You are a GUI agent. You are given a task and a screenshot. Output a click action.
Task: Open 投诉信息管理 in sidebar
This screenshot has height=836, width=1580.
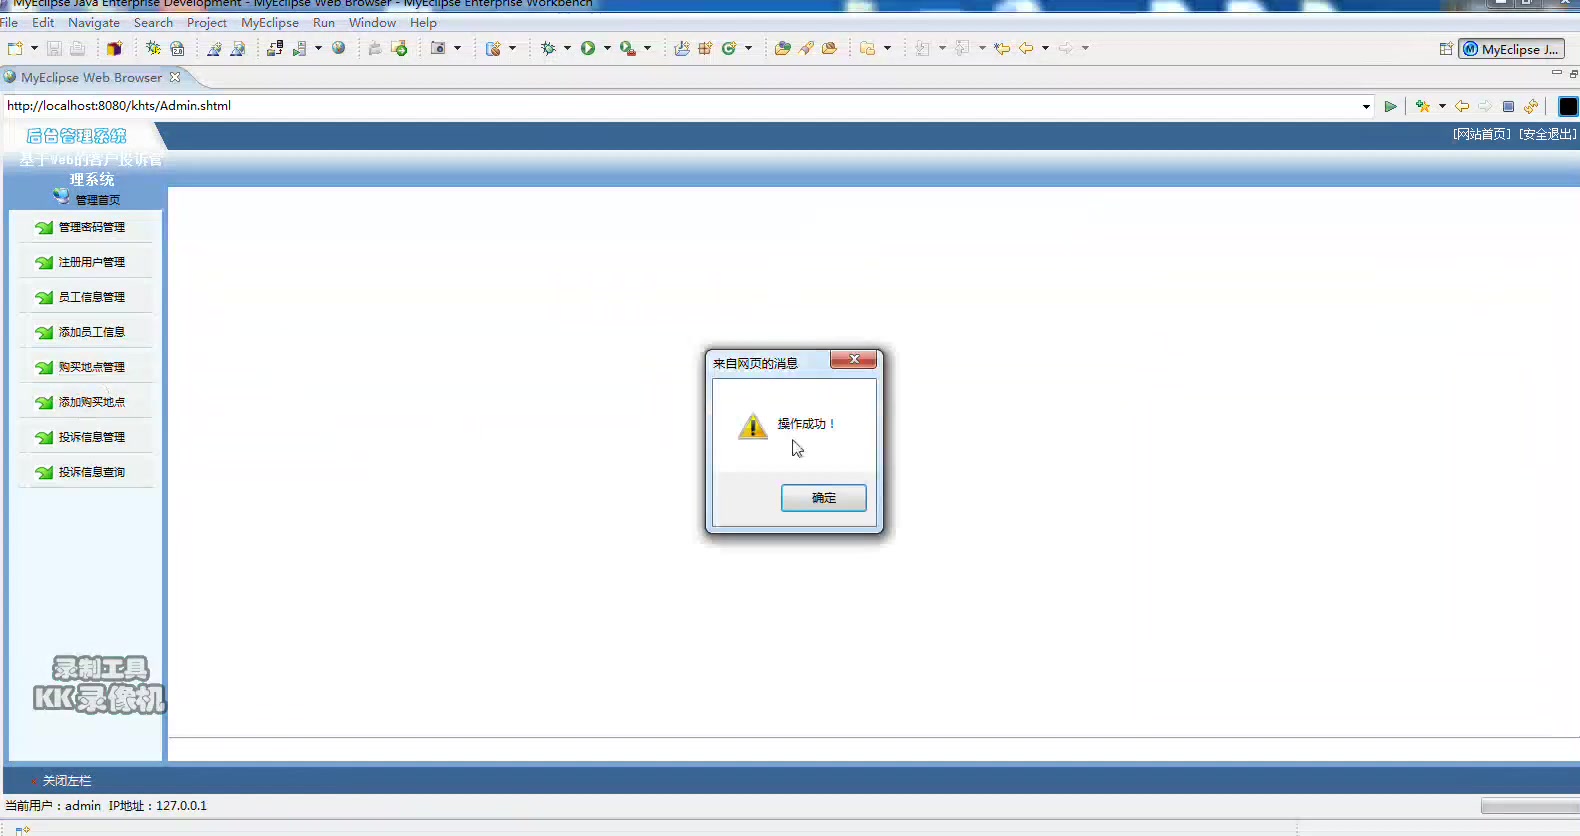[x=91, y=437]
